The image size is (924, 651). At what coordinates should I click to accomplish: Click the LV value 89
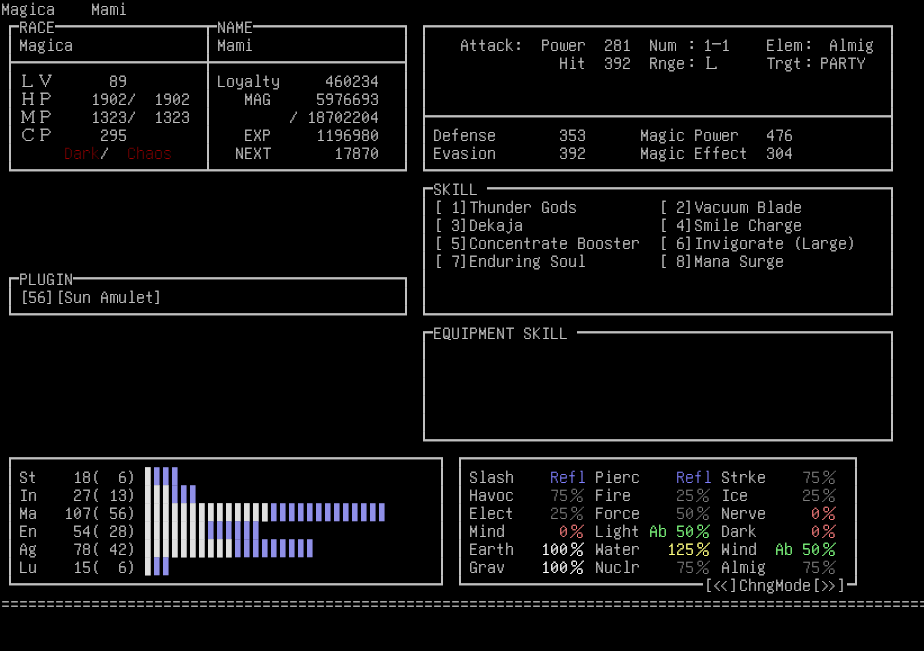point(118,81)
